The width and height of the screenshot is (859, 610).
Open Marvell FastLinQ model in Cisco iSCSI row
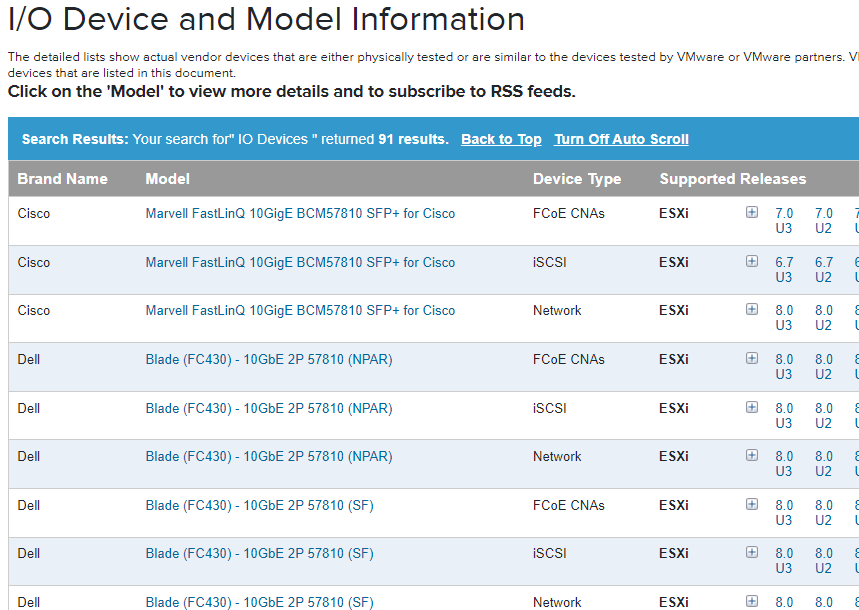300,263
